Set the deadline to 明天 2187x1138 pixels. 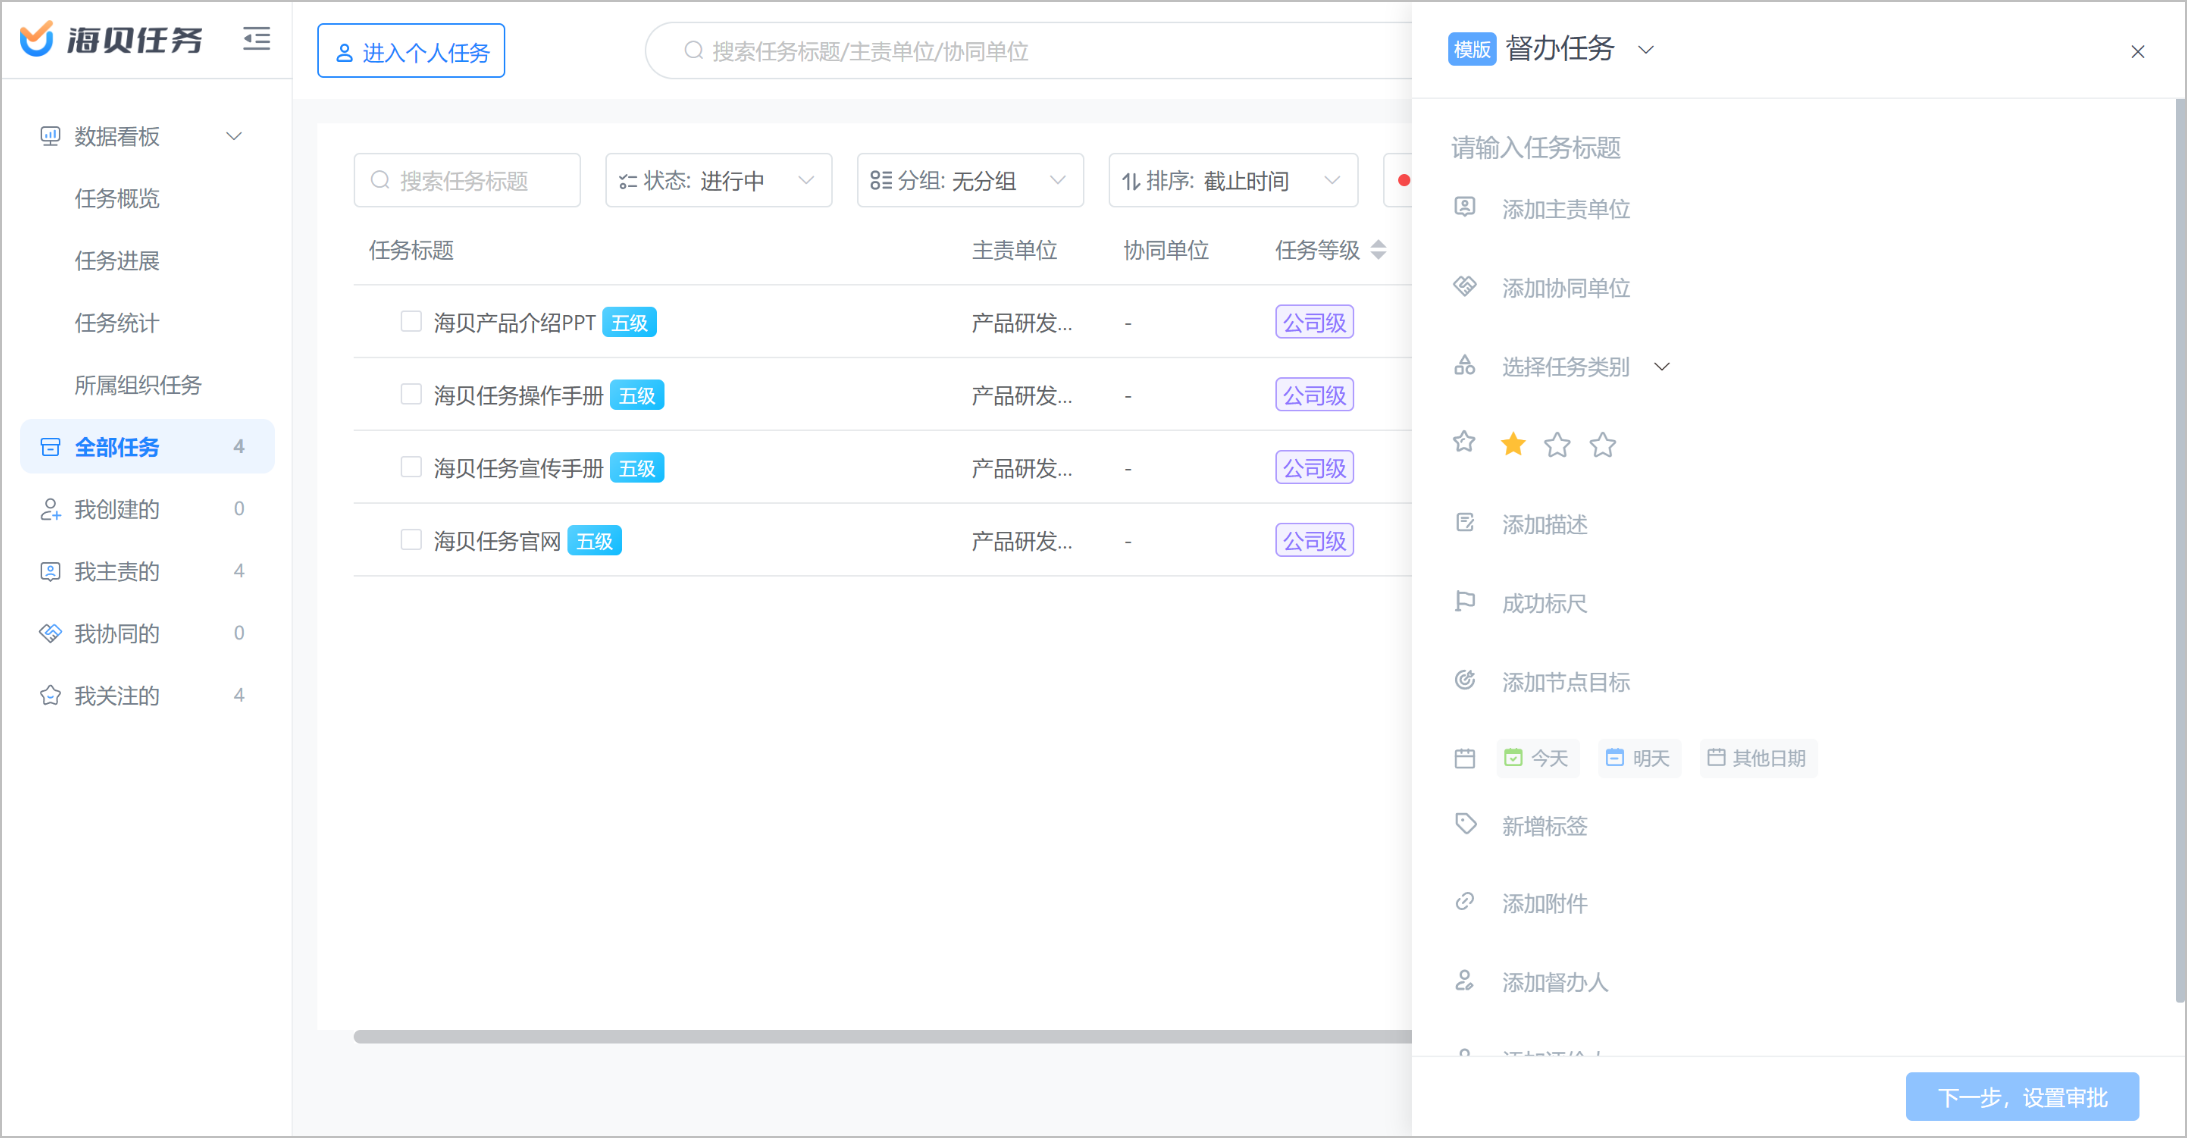point(1639,758)
